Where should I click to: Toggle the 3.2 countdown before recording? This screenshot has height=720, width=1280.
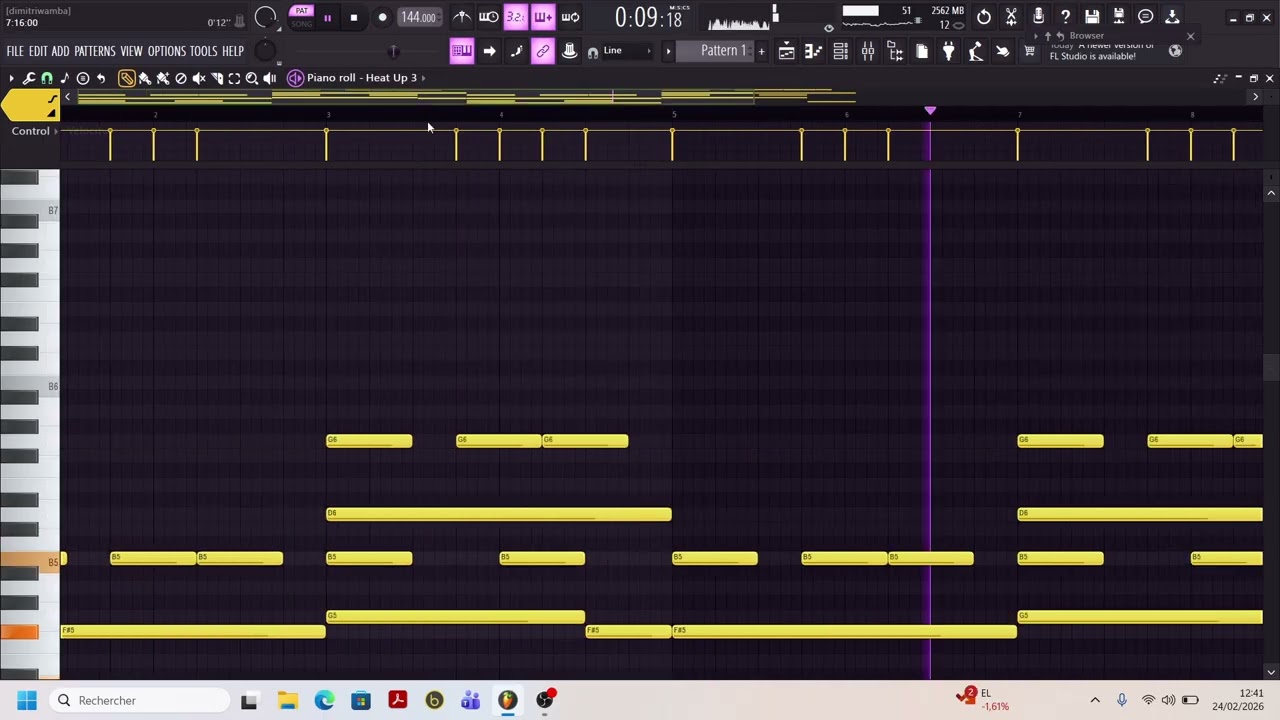tap(515, 17)
